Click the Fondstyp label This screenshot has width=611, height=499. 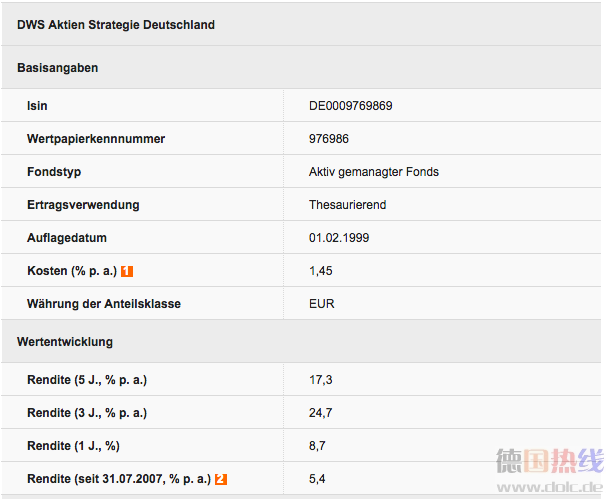[54, 172]
